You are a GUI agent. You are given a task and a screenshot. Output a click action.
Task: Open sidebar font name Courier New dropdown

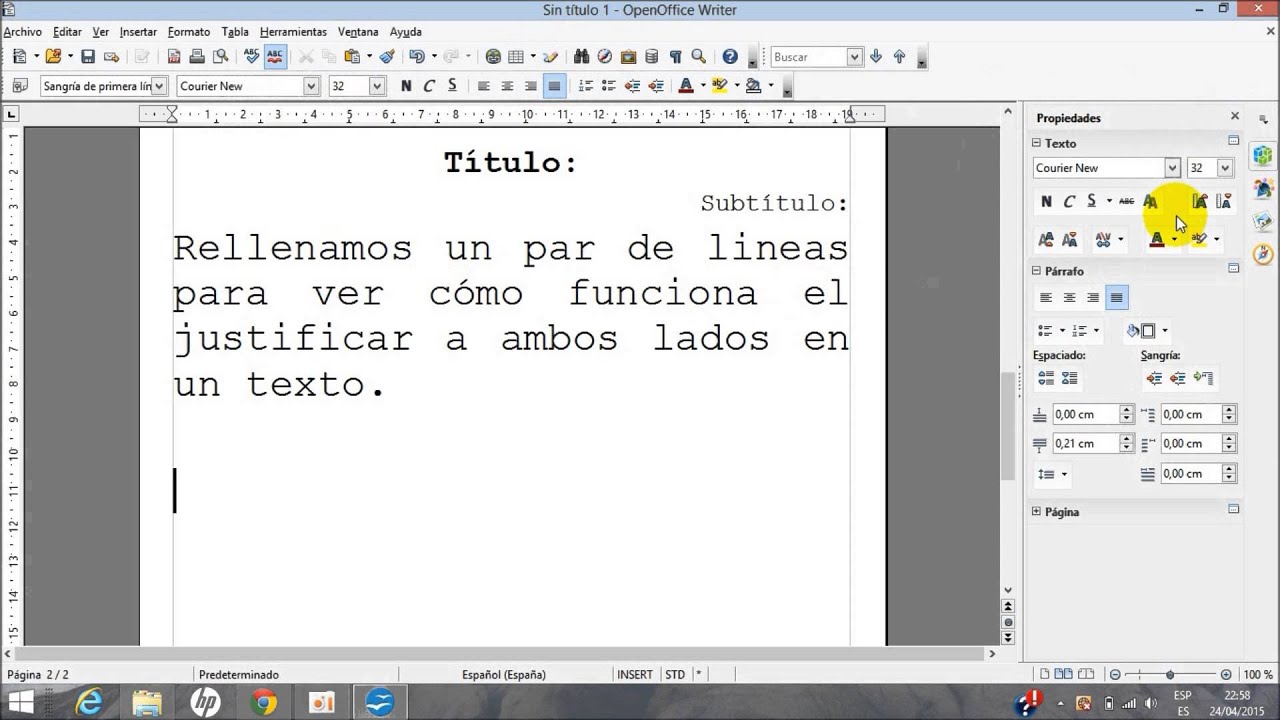[x=1172, y=168]
